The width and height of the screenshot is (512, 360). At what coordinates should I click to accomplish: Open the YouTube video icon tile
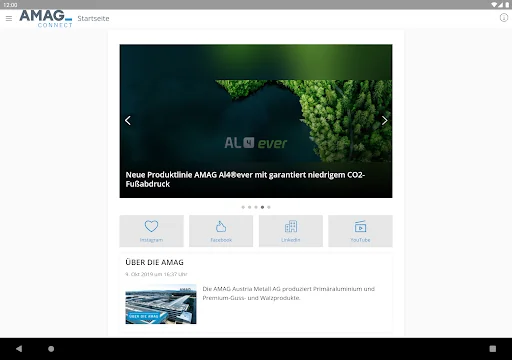point(360,231)
